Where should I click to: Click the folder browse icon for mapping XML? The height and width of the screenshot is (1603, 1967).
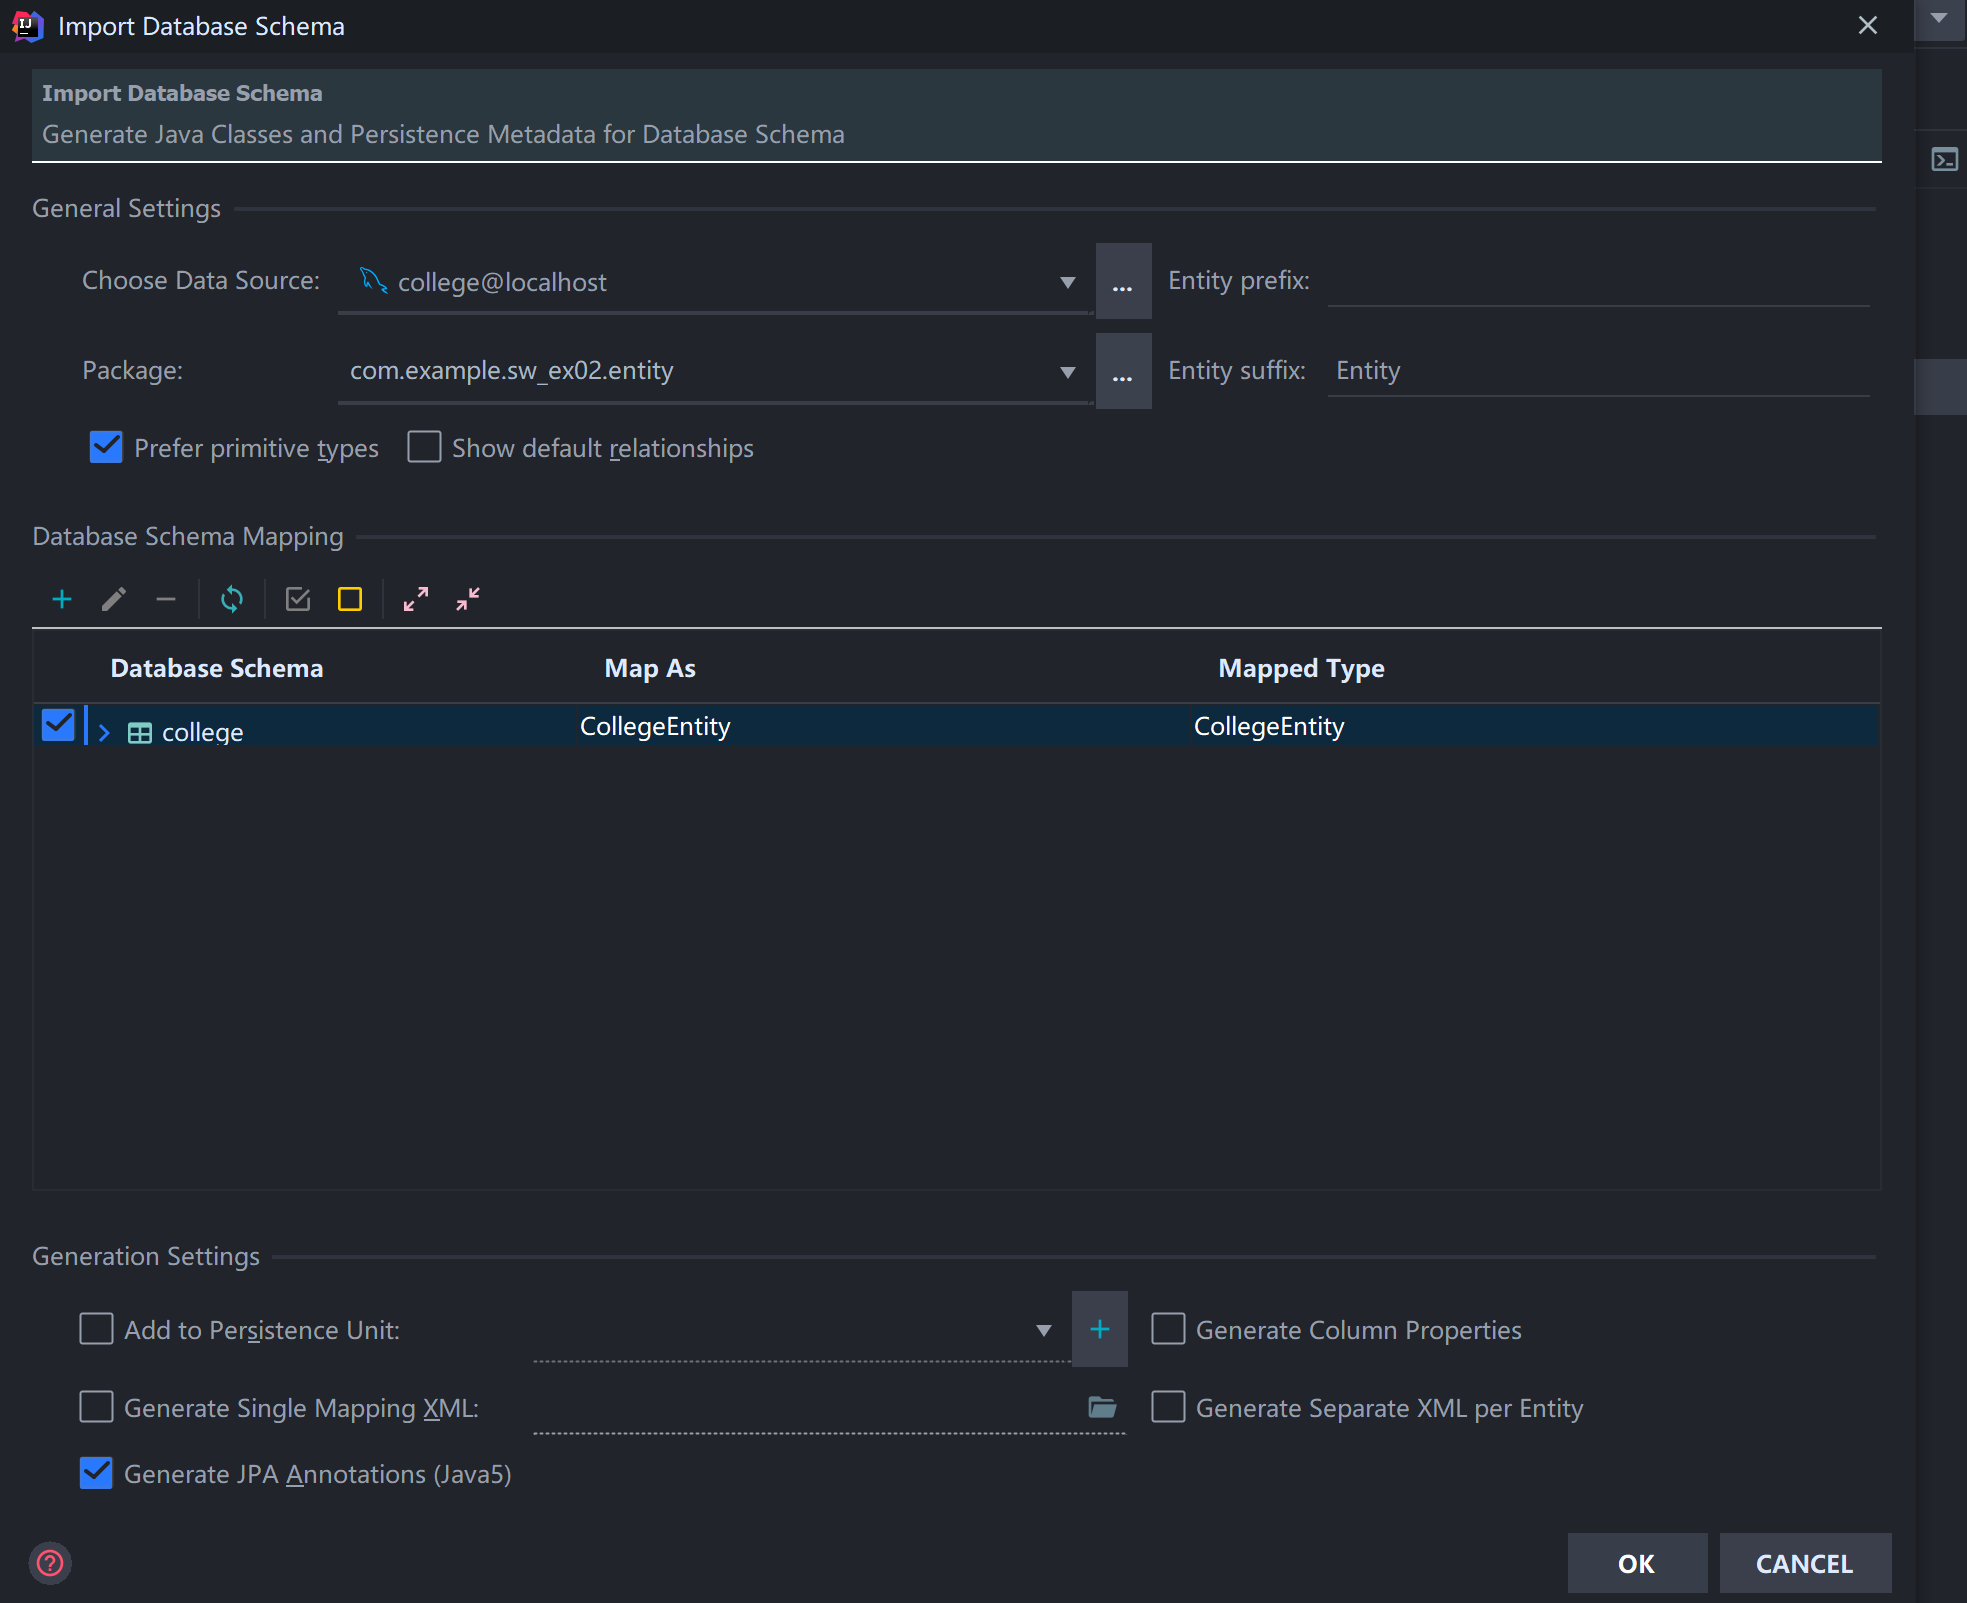1102,1407
